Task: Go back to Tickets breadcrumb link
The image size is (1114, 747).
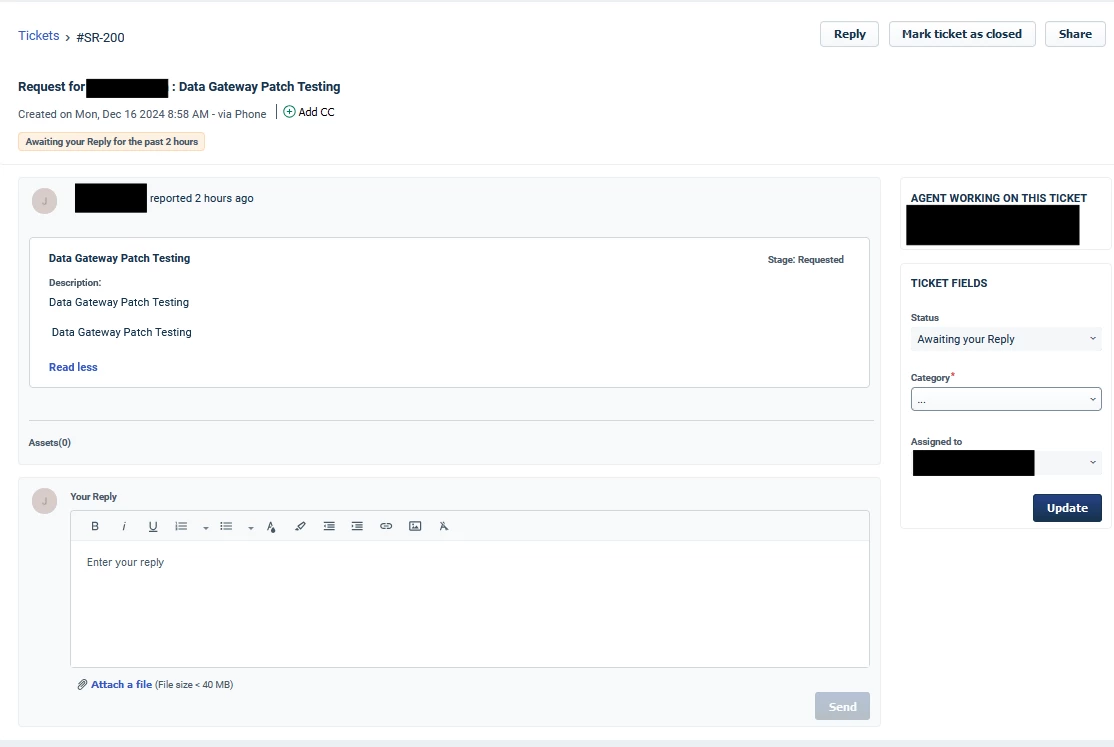Action: (x=38, y=36)
